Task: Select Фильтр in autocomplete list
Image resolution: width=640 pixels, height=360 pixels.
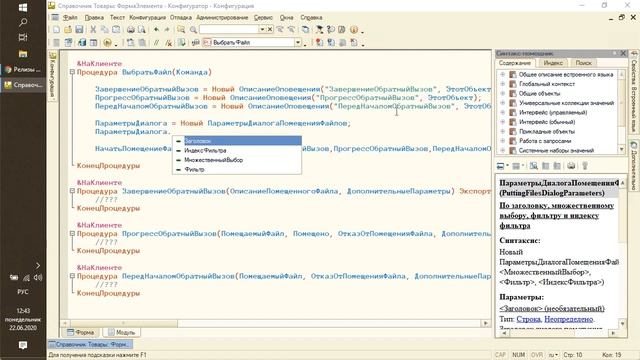Action: (237, 169)
